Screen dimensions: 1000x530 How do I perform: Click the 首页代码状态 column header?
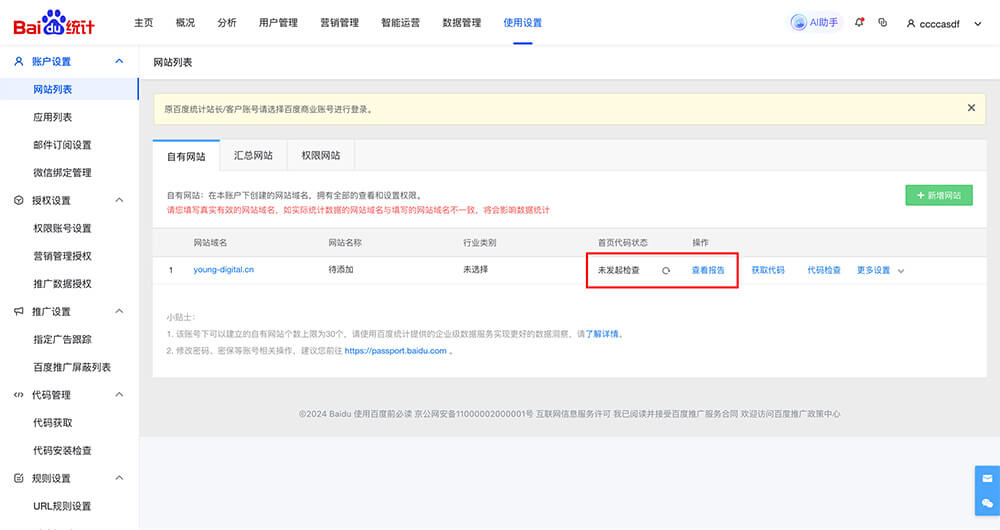622,243
